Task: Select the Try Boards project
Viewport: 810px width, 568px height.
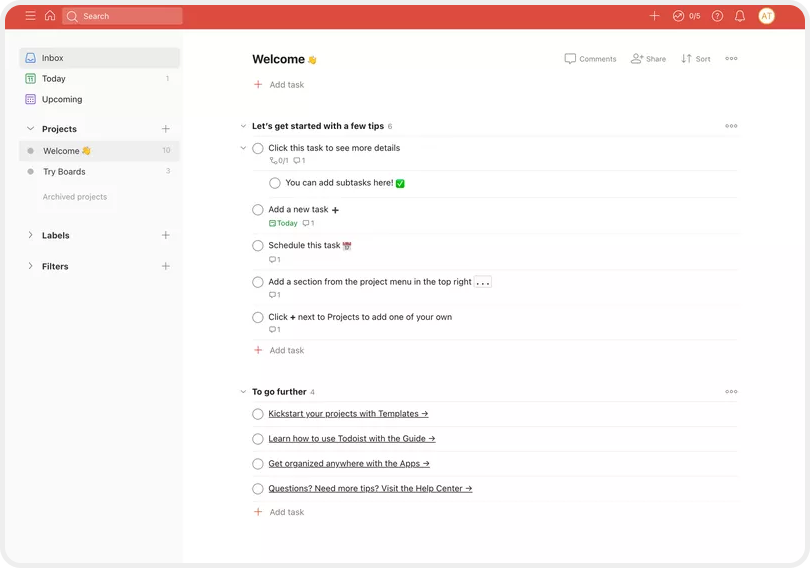Action: [x=100, y=171]
